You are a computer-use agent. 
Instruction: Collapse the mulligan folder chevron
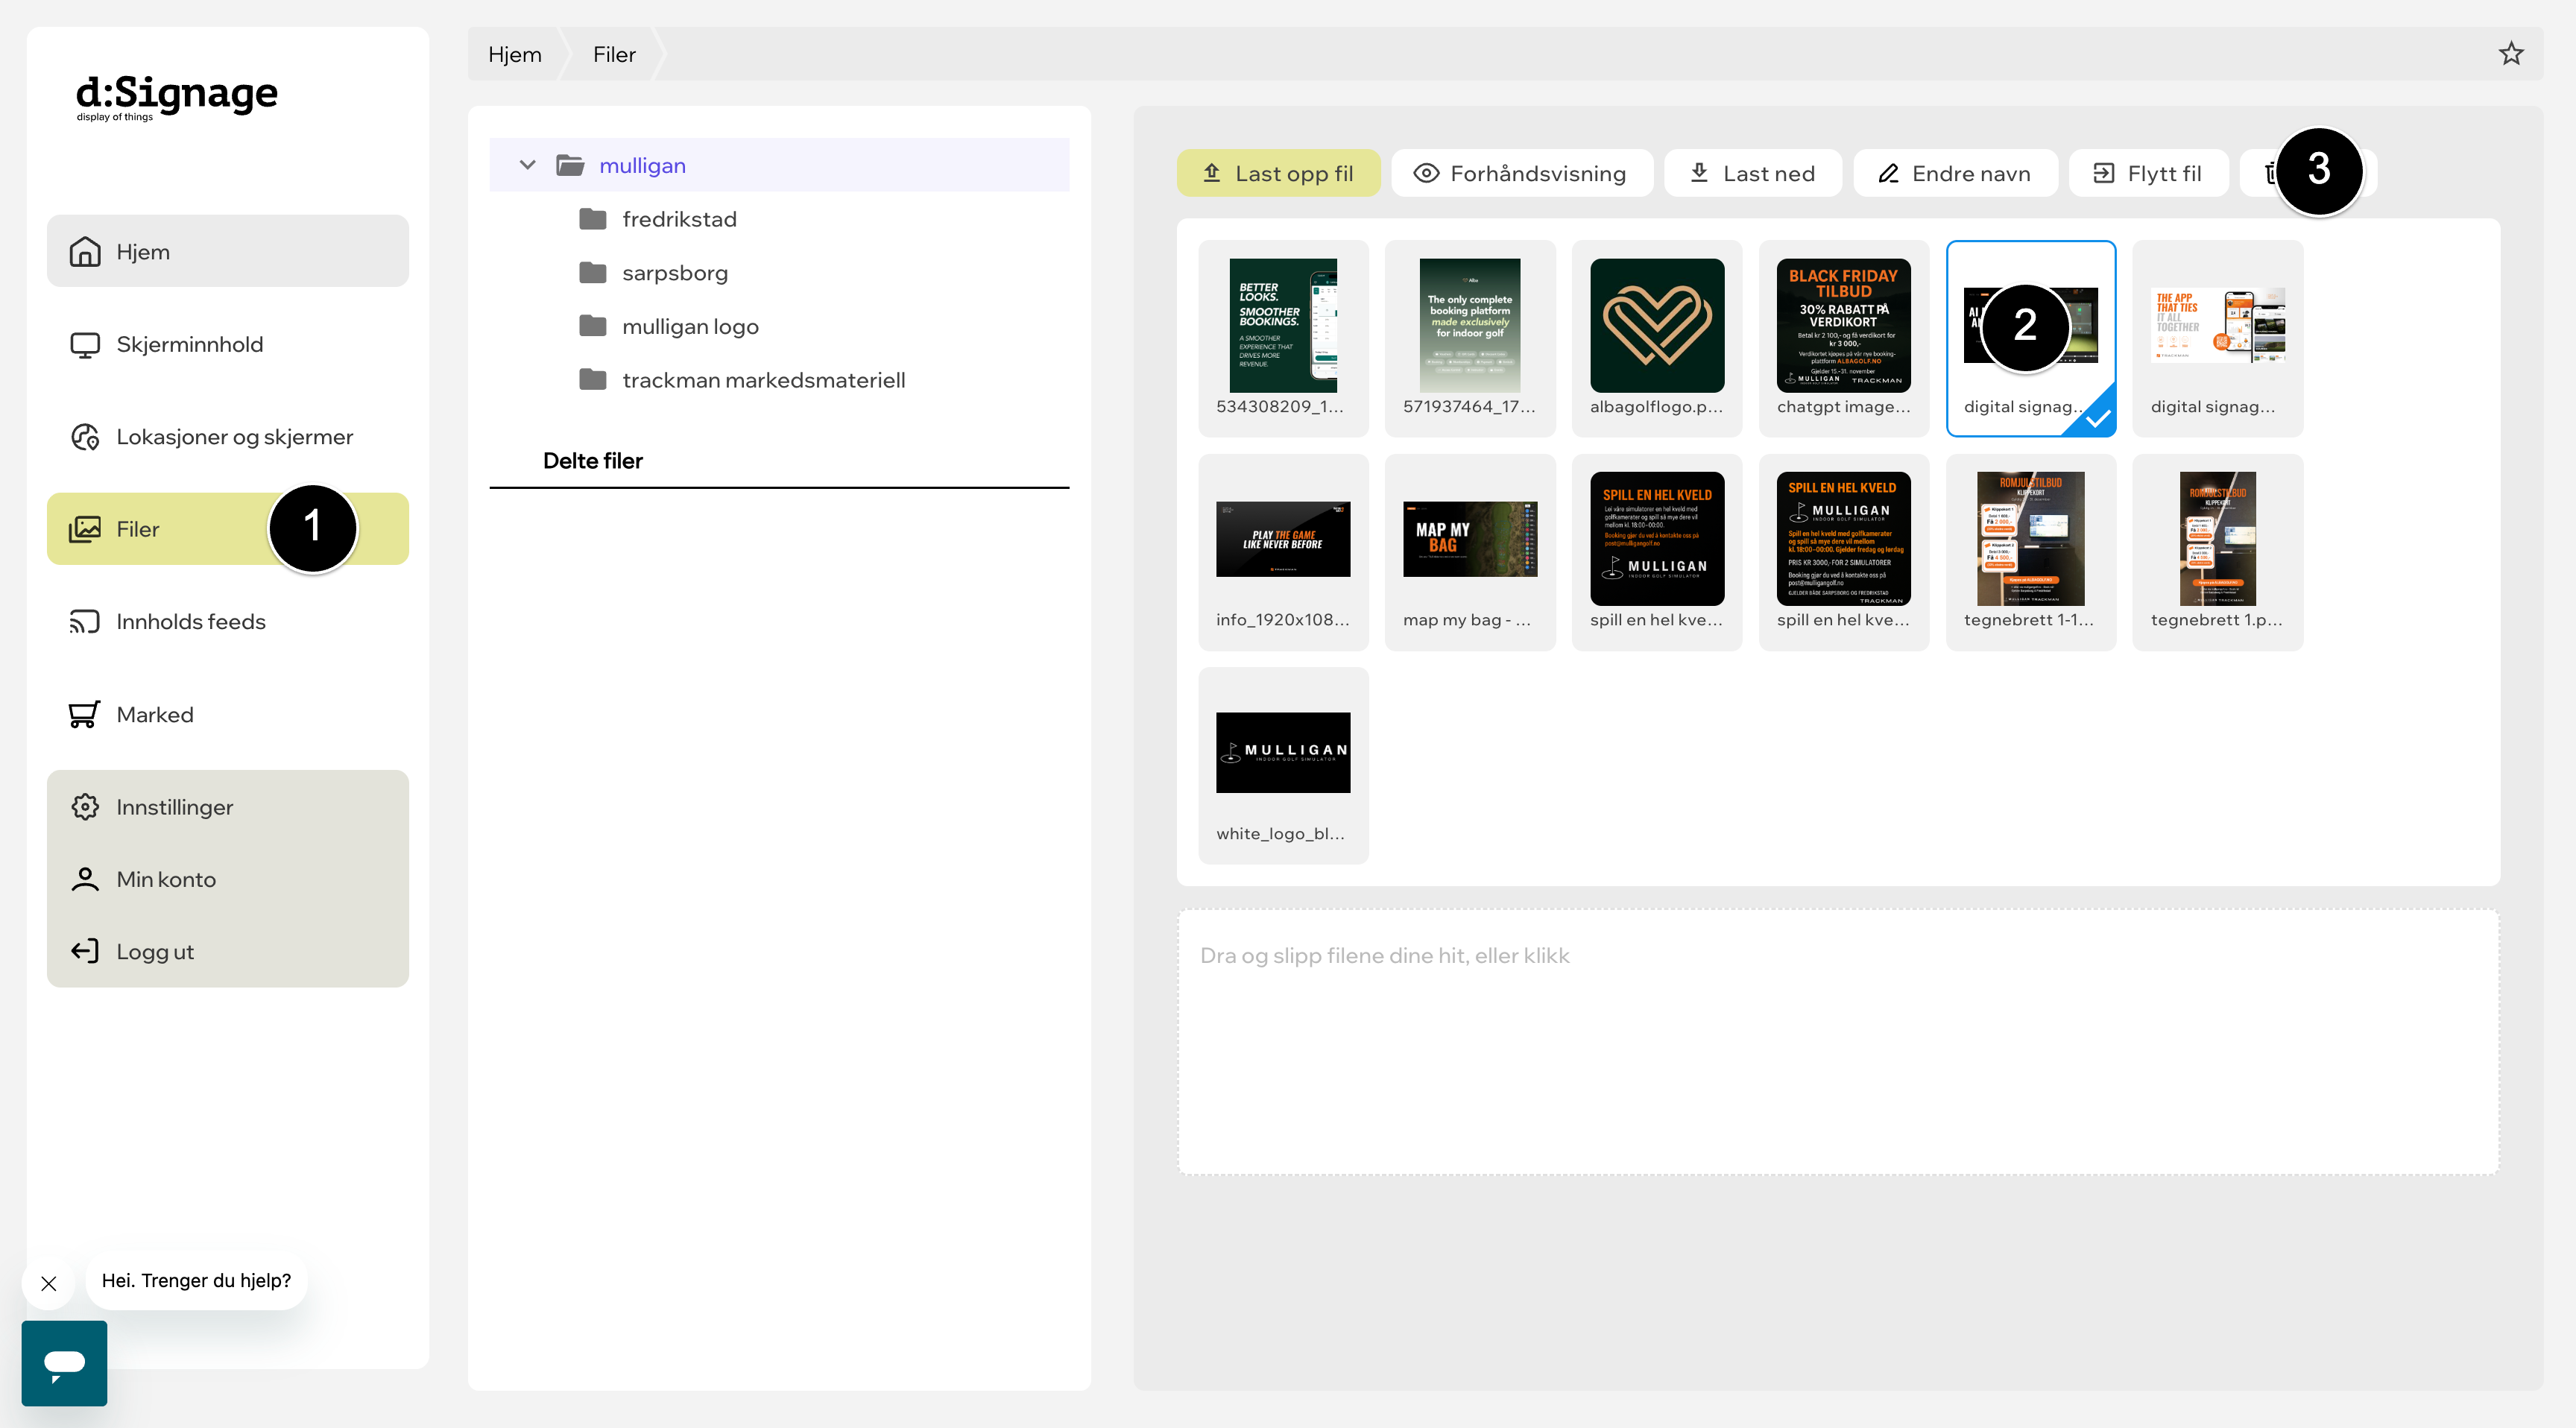527,165
